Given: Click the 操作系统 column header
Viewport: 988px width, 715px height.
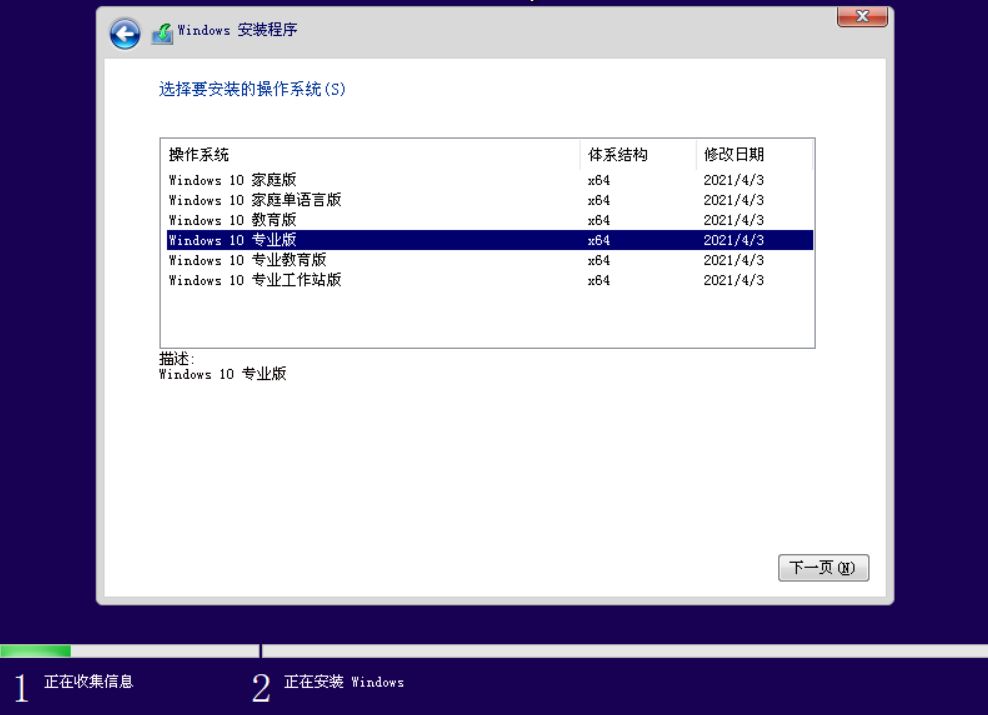Looking at the screenshot, I should point(370,154).
